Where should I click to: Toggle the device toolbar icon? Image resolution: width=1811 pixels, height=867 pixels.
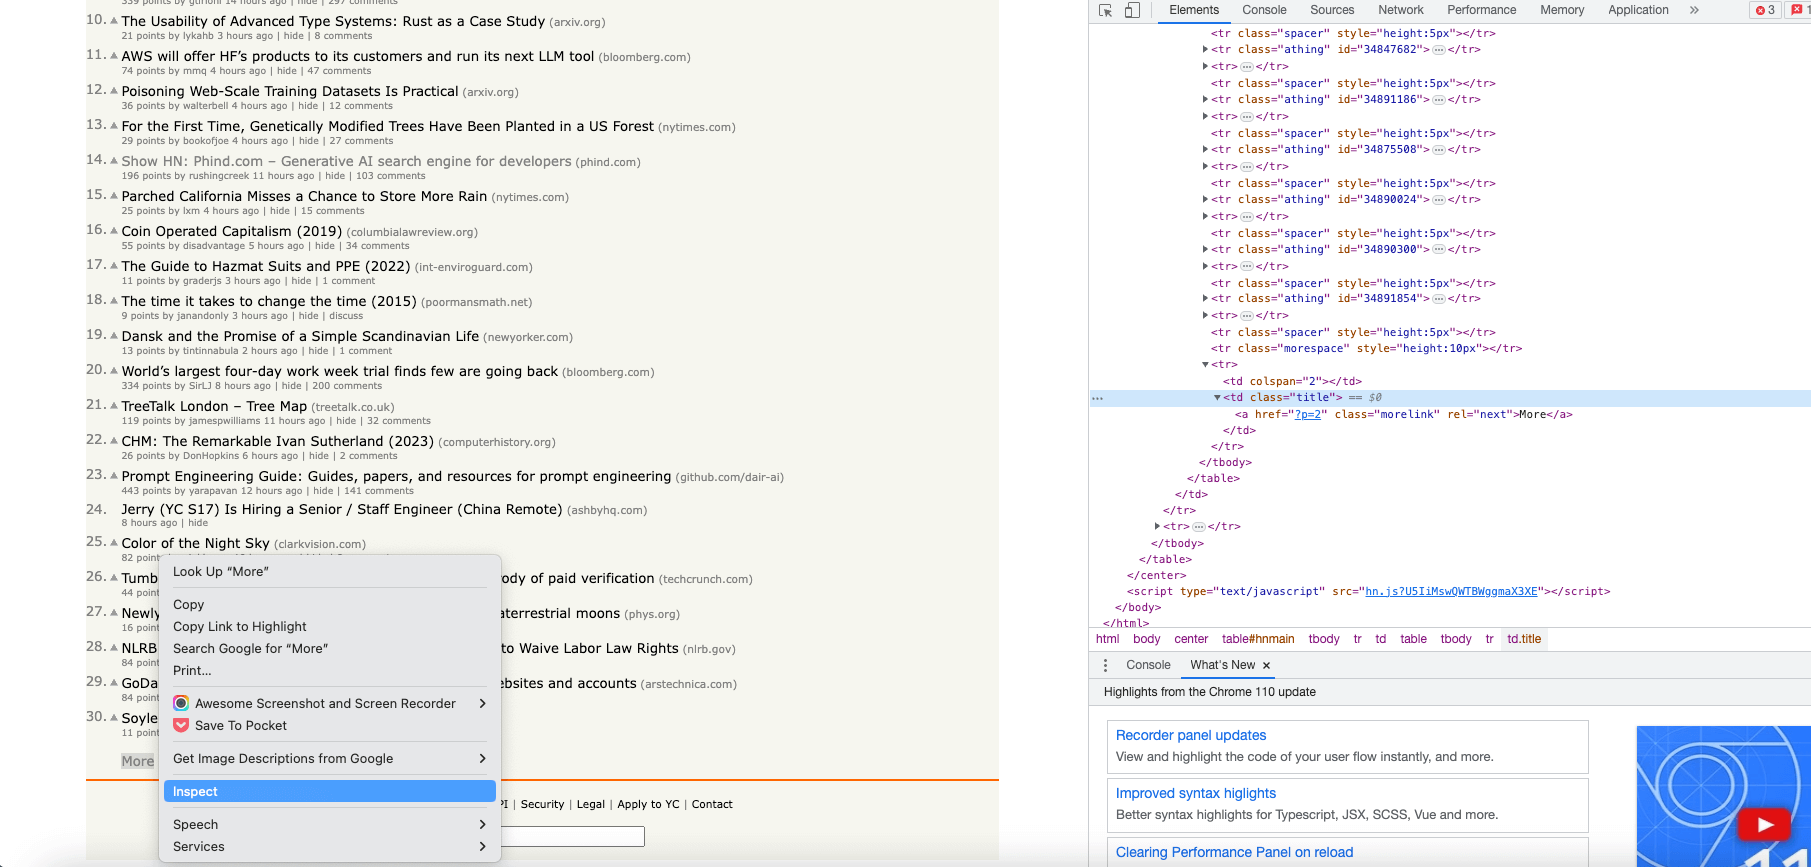pyautogui.click(x=1132, y=10)
